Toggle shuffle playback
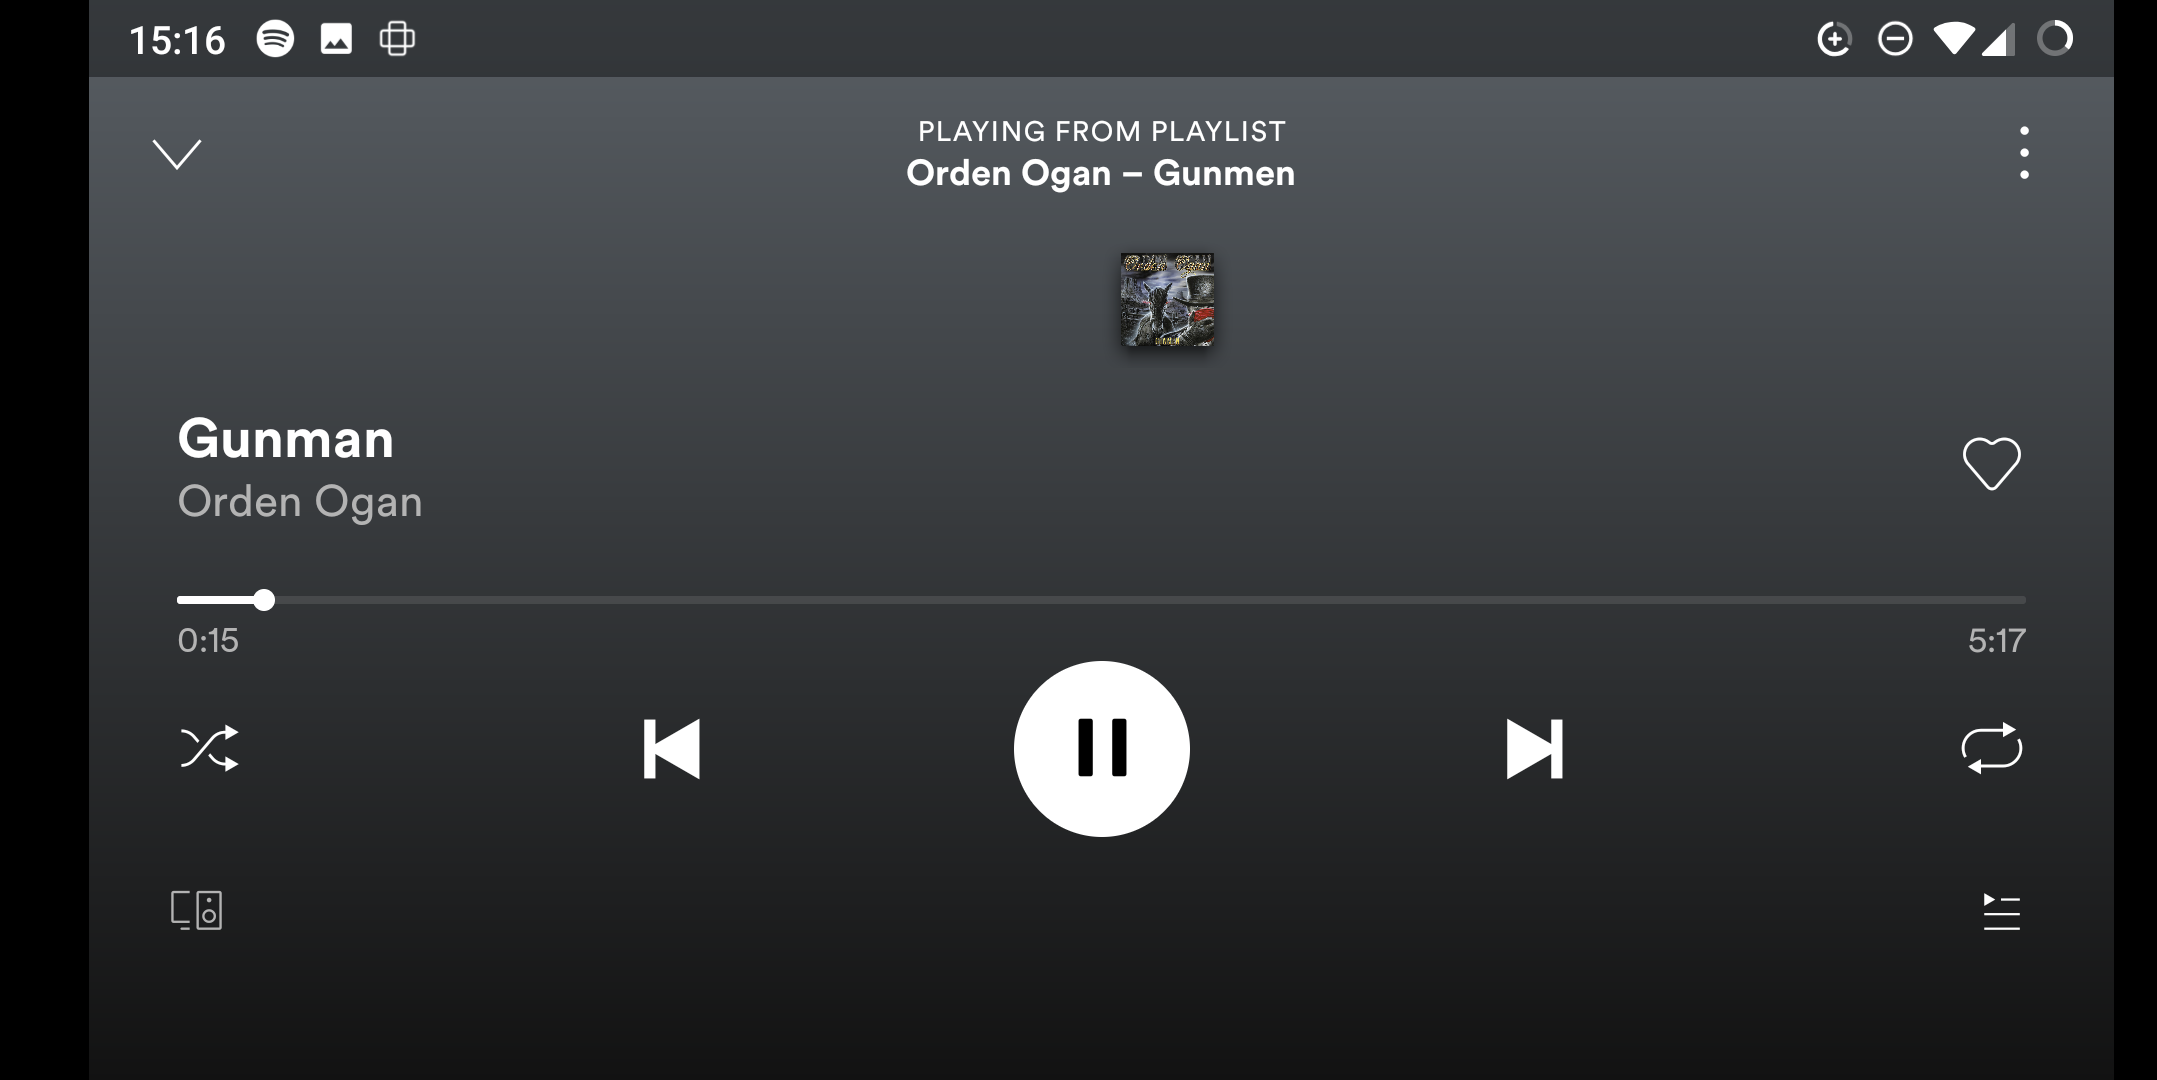The width and height of the screenshot is (2157, 1080). [x=209, y=748]
